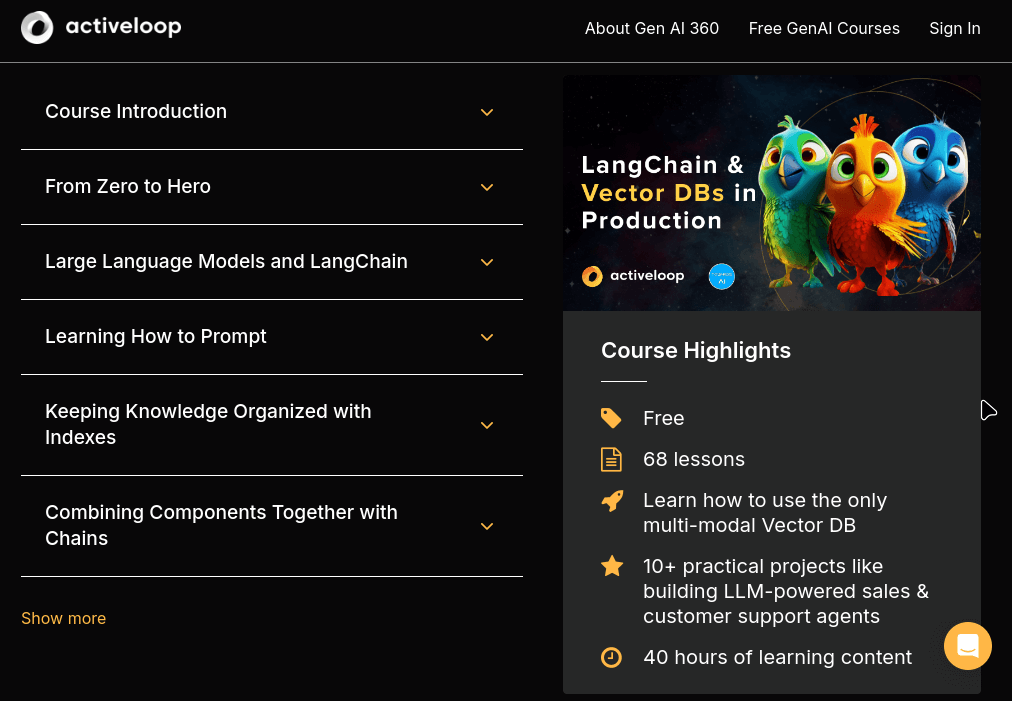Click the LangChain course banner image
The image size is (1012, 701).
click(x=771, y=193)
